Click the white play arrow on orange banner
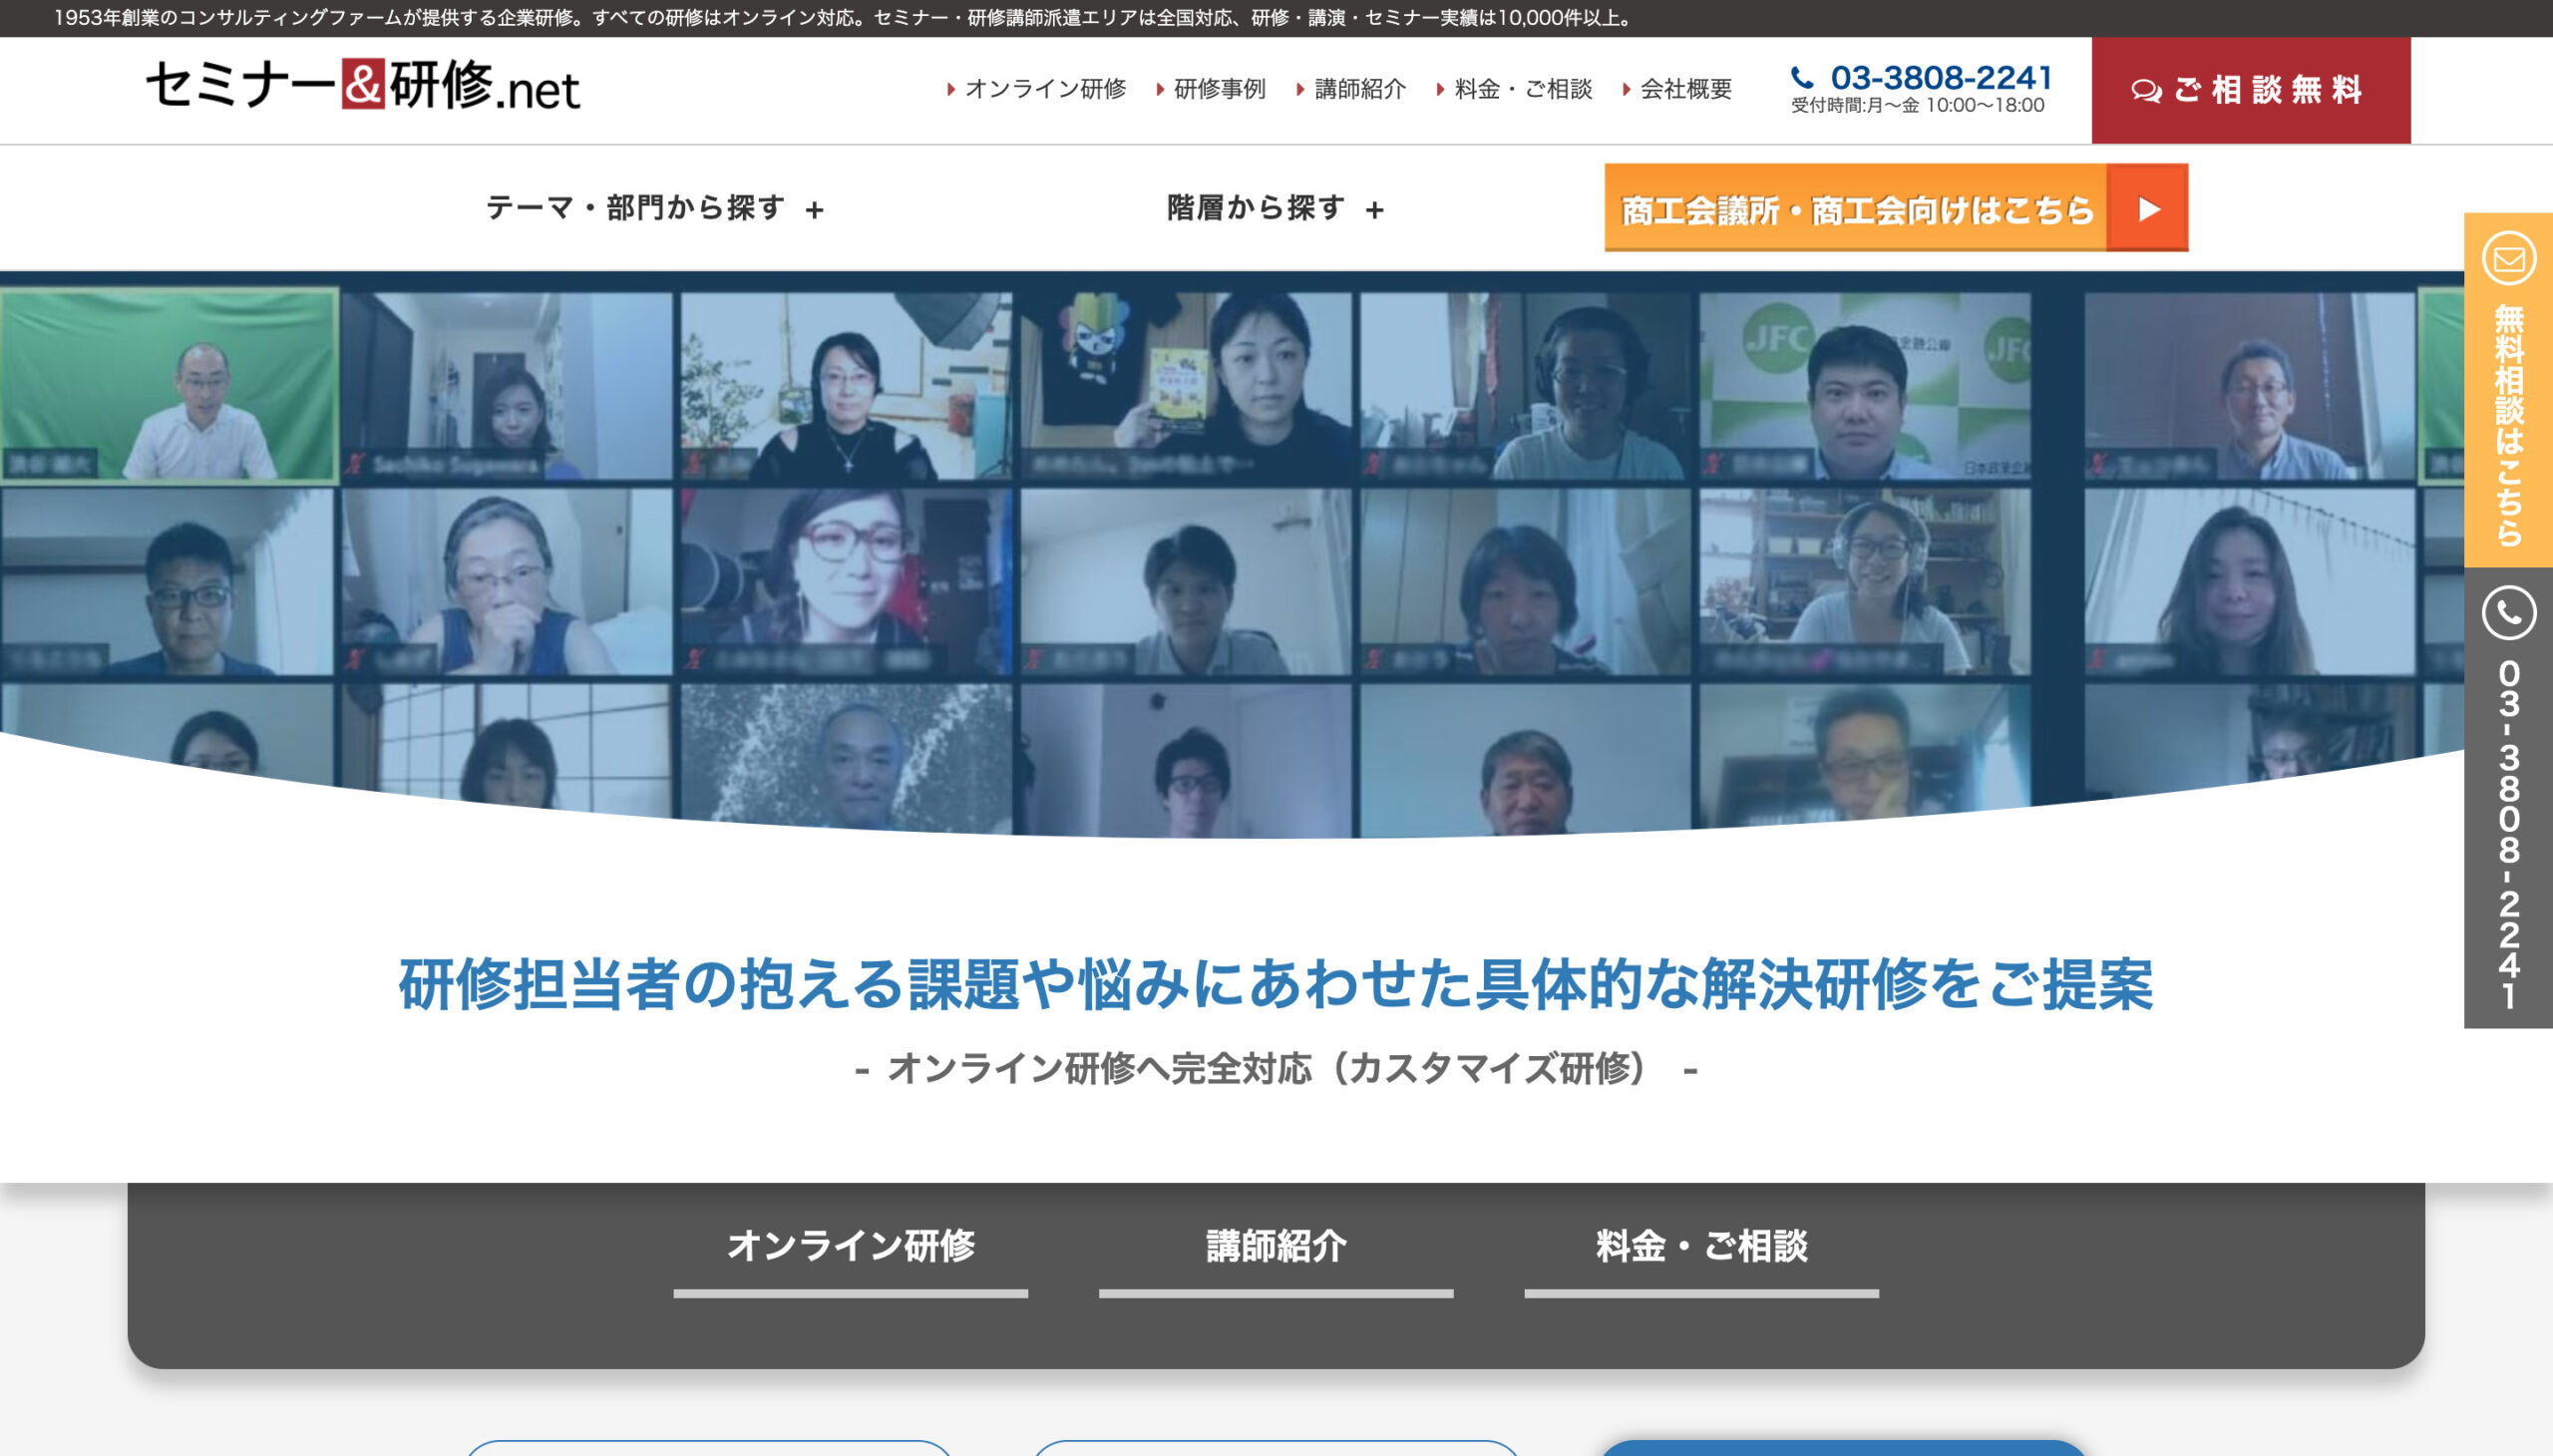Screen dimensions: 2553x1456 coord(2148,209)
